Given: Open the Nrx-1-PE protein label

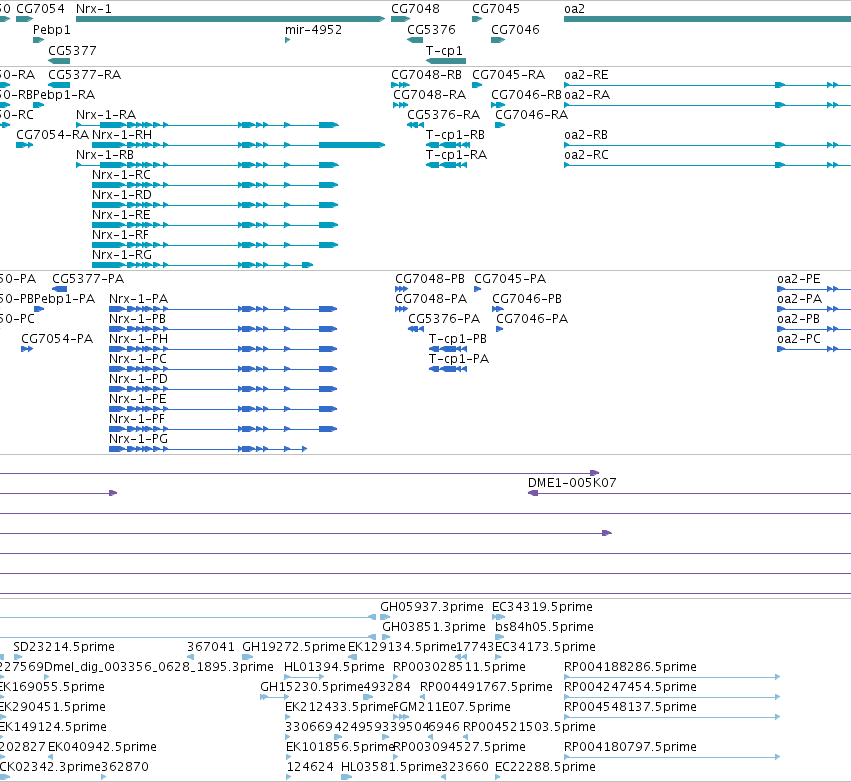Looking at the screenshot, I should click(137, 399).
